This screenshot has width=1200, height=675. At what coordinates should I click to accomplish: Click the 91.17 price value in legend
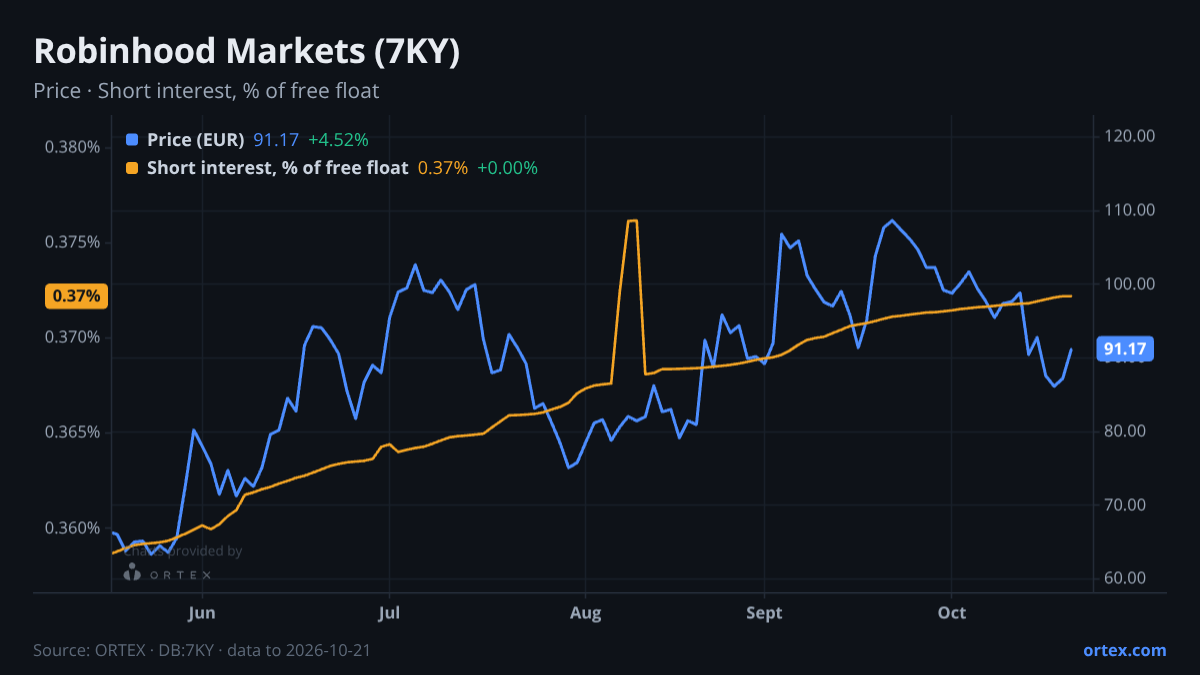pyautogui.click(x=276, y=139)
